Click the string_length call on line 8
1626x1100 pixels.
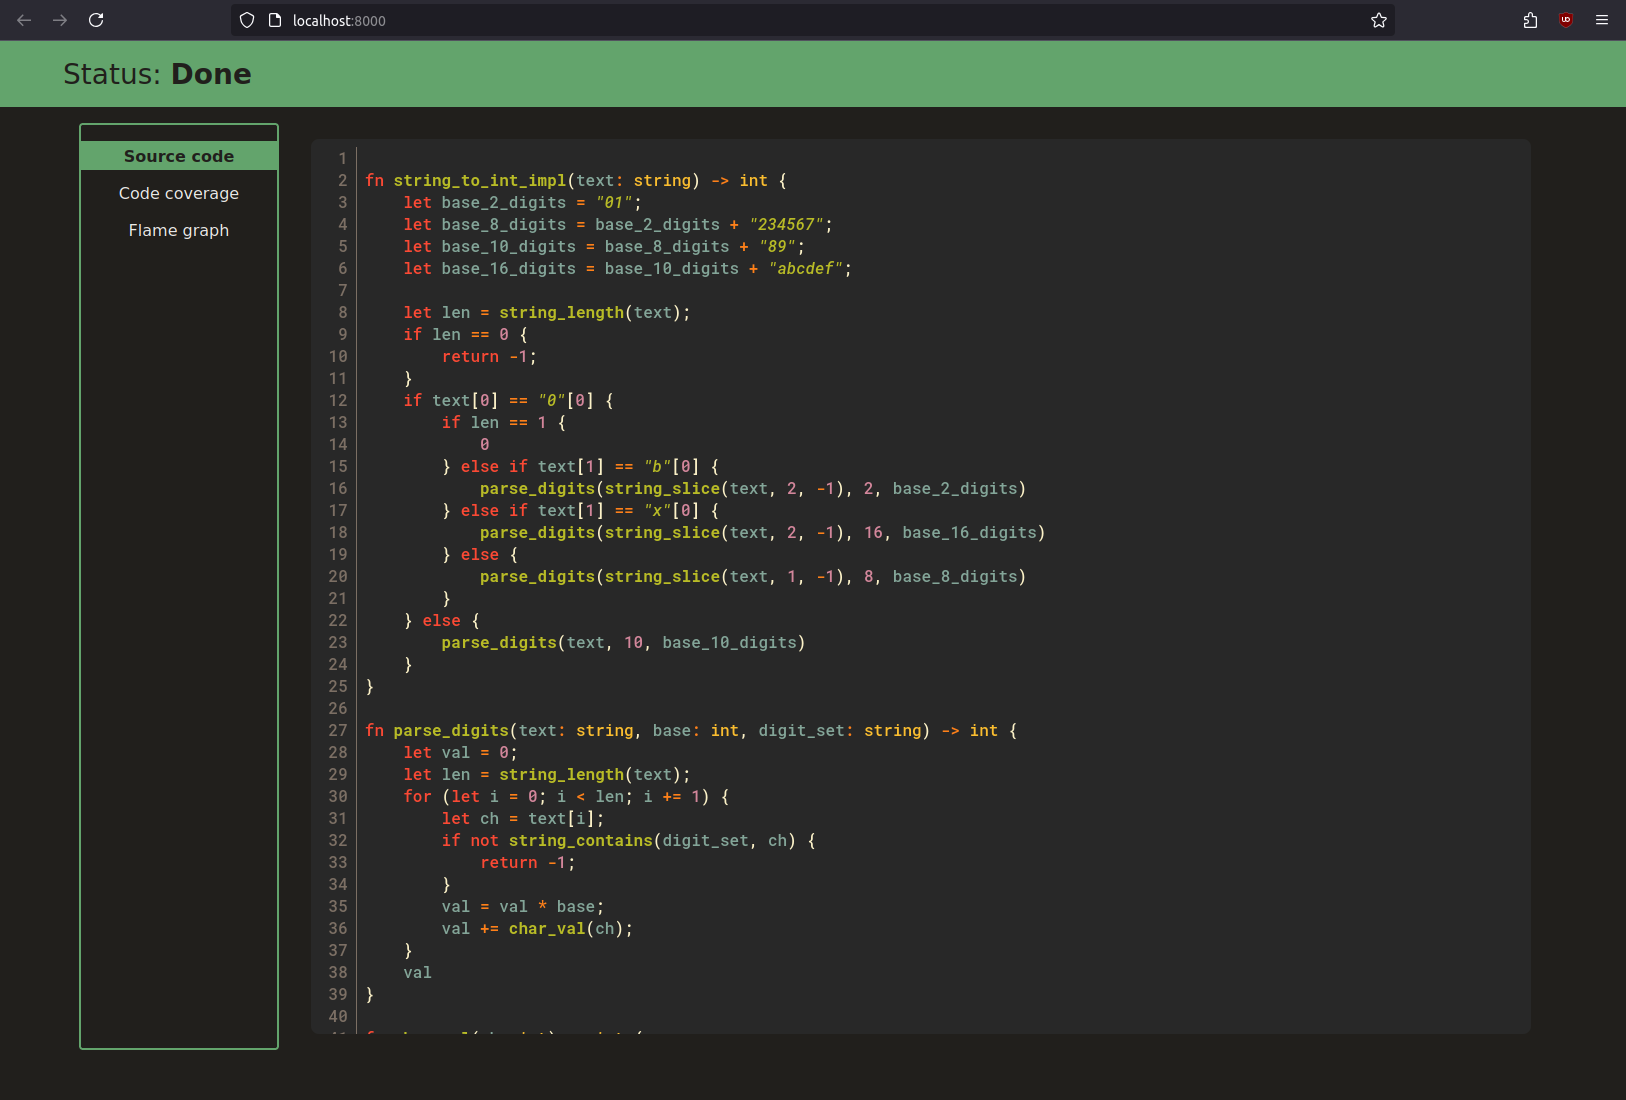[562, 313]
